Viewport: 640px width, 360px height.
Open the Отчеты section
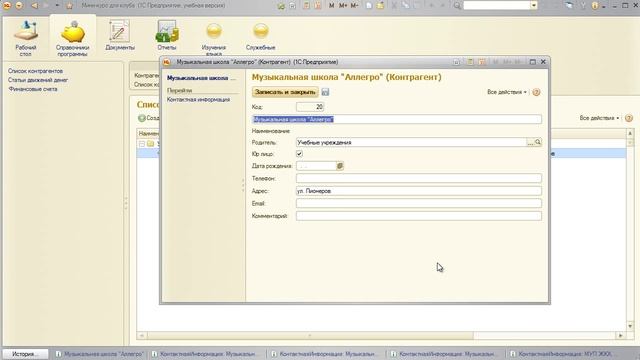coord(167,36)
